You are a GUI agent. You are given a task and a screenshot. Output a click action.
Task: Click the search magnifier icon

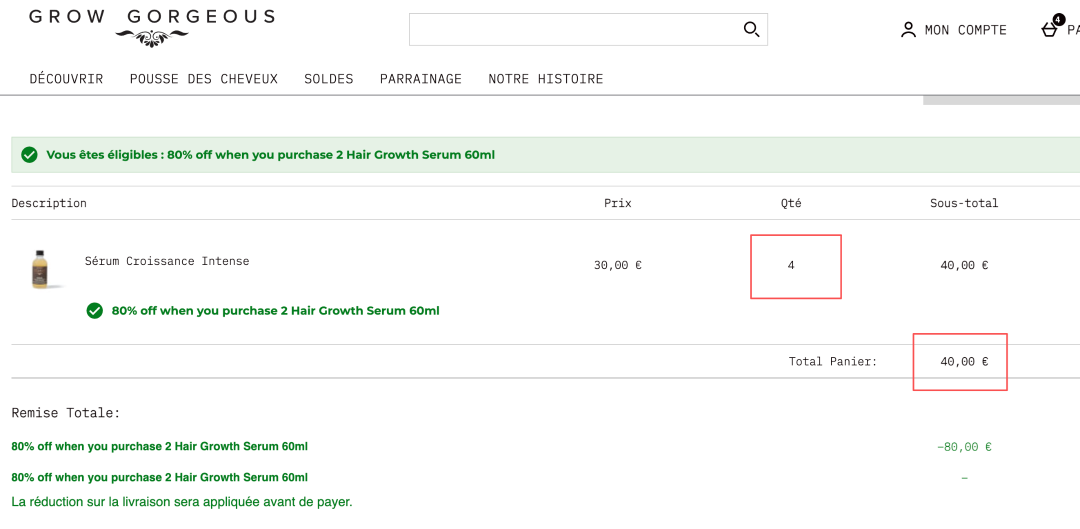[751, 29]
